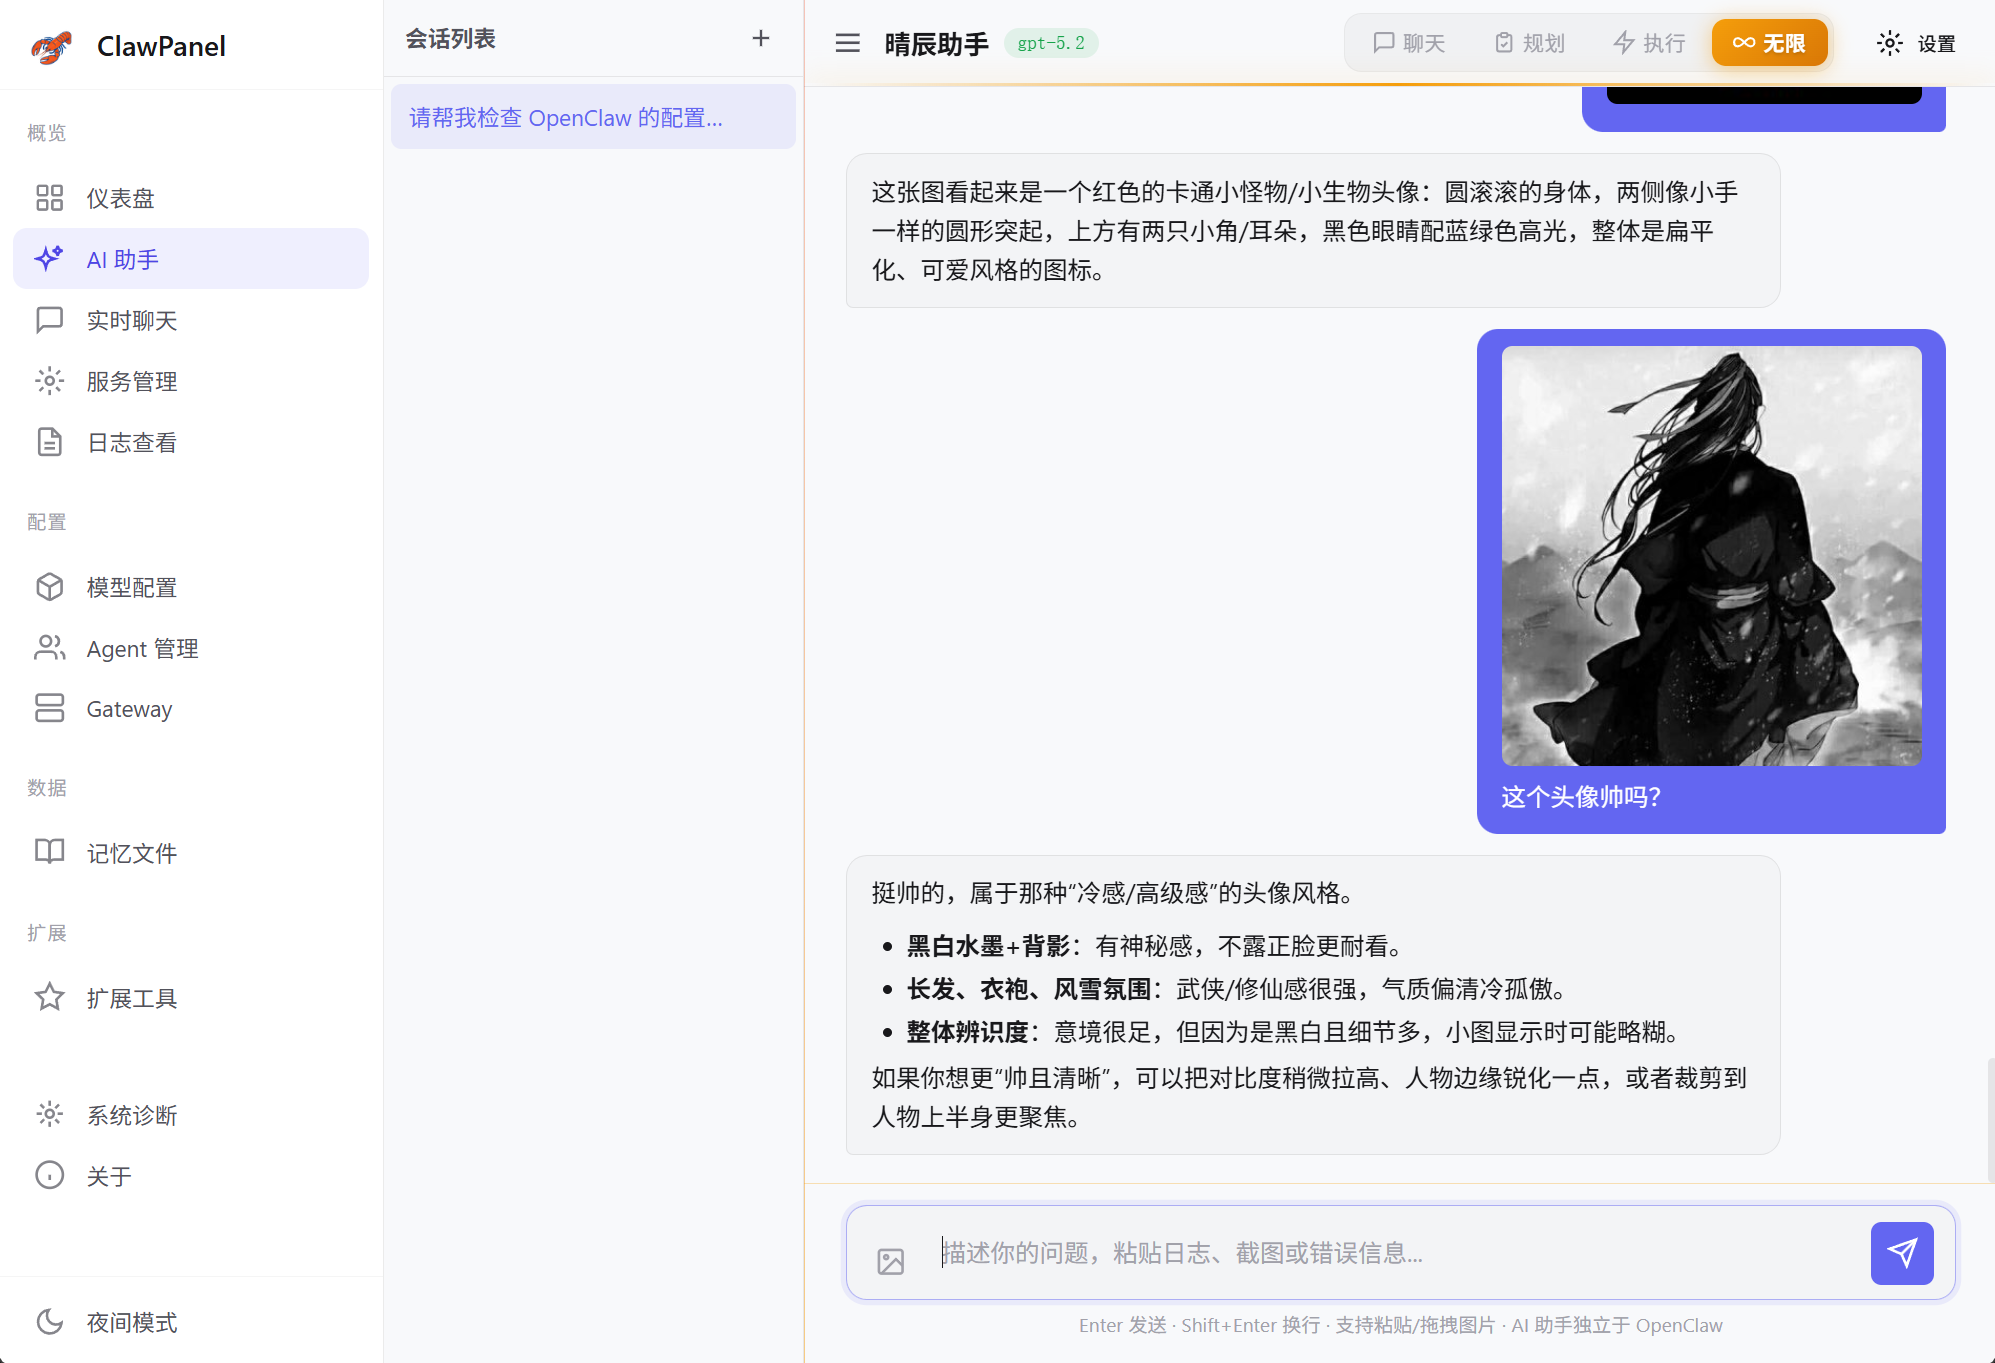
Task: Open the Agent 管理 page
Action: (x=142, y=648)
